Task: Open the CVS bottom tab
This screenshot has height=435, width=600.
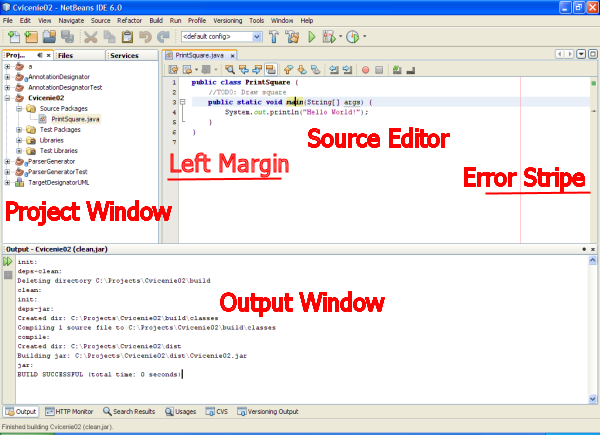Action: point(217,412)
